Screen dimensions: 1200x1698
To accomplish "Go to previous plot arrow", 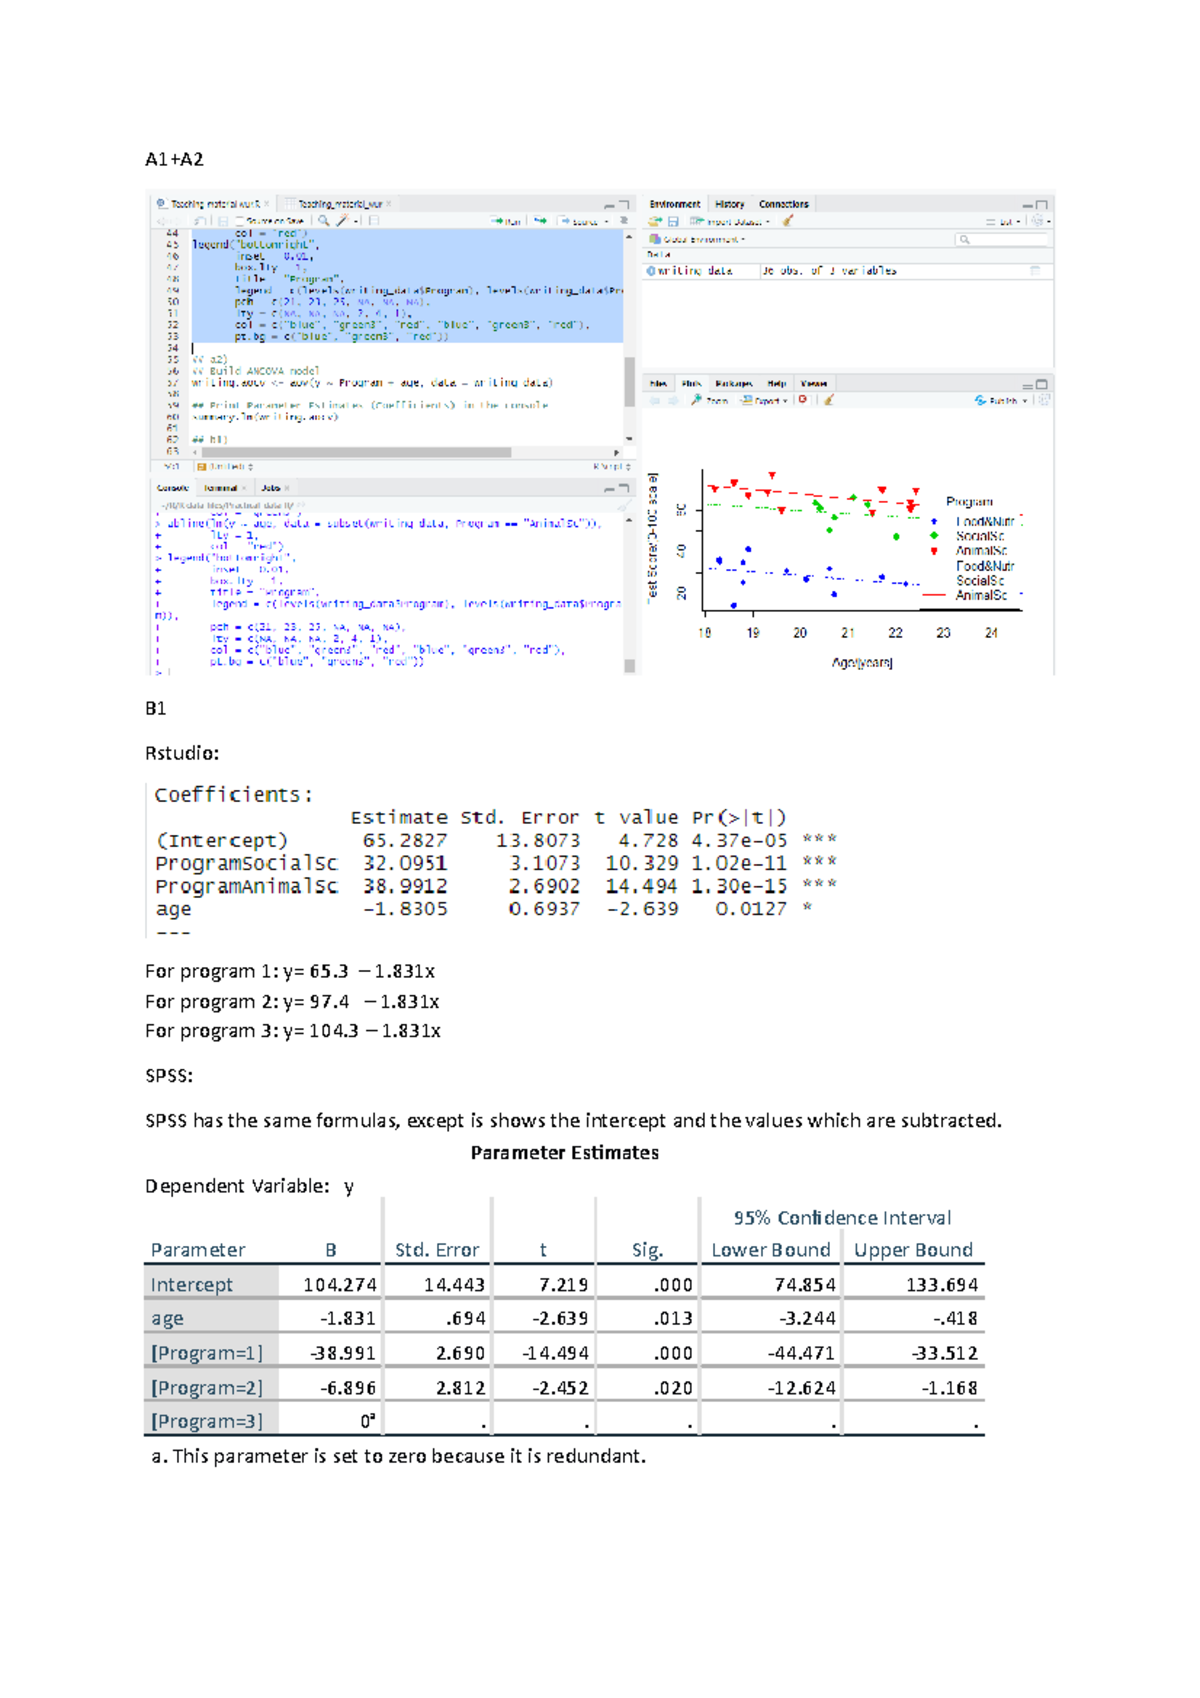I will tap(655, 400).
